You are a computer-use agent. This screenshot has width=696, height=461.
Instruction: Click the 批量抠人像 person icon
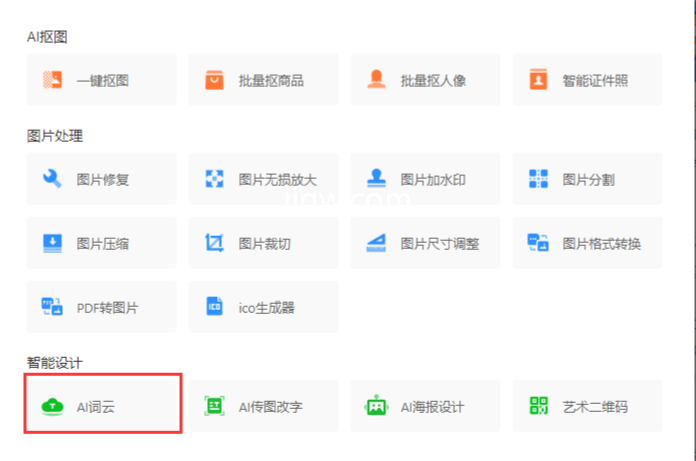376,80
